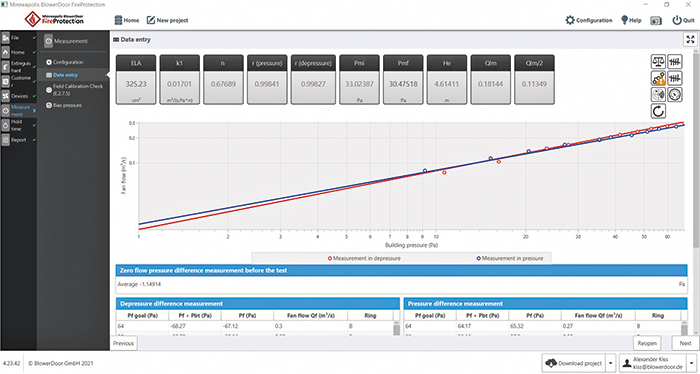Click the Qlm/2 value tile 0.11349
The height and width of the screenshot is (374, 700).
click(534, 79)
